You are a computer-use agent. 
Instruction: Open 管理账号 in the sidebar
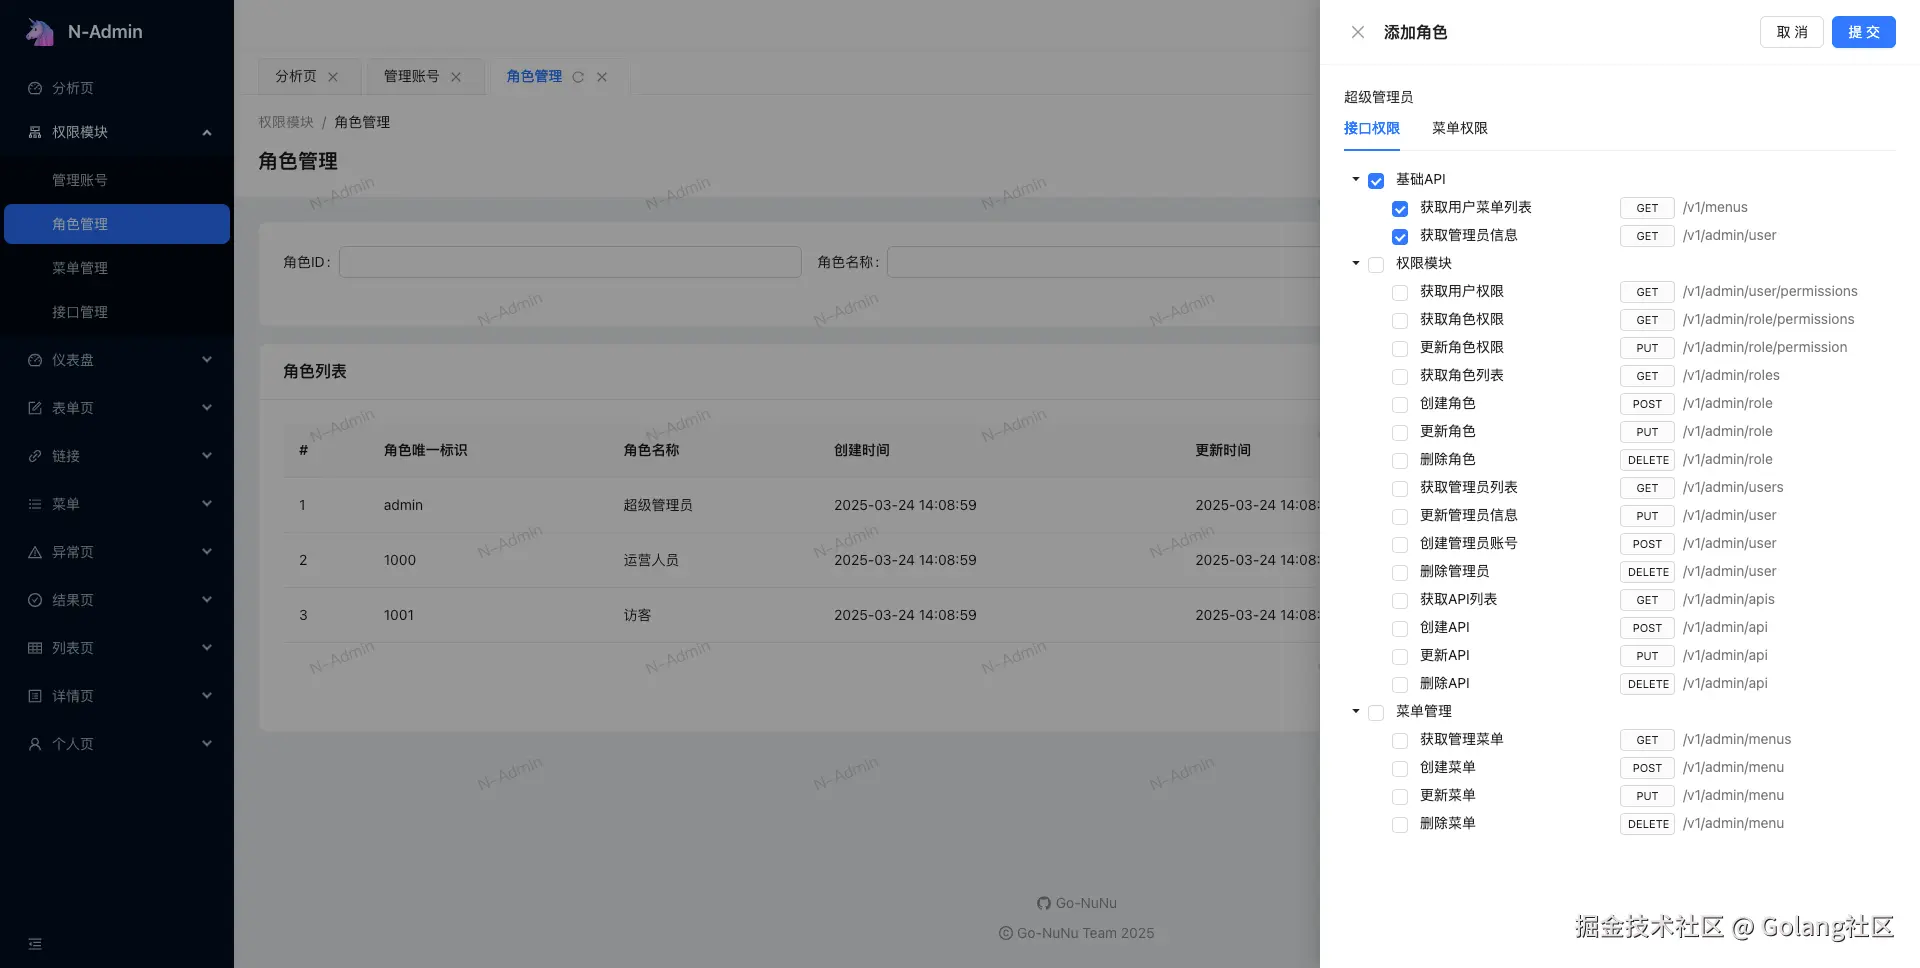click(117, 180)
